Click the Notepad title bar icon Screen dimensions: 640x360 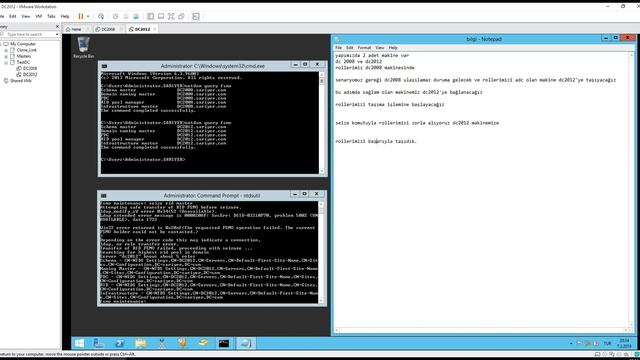tap(337, 39)
